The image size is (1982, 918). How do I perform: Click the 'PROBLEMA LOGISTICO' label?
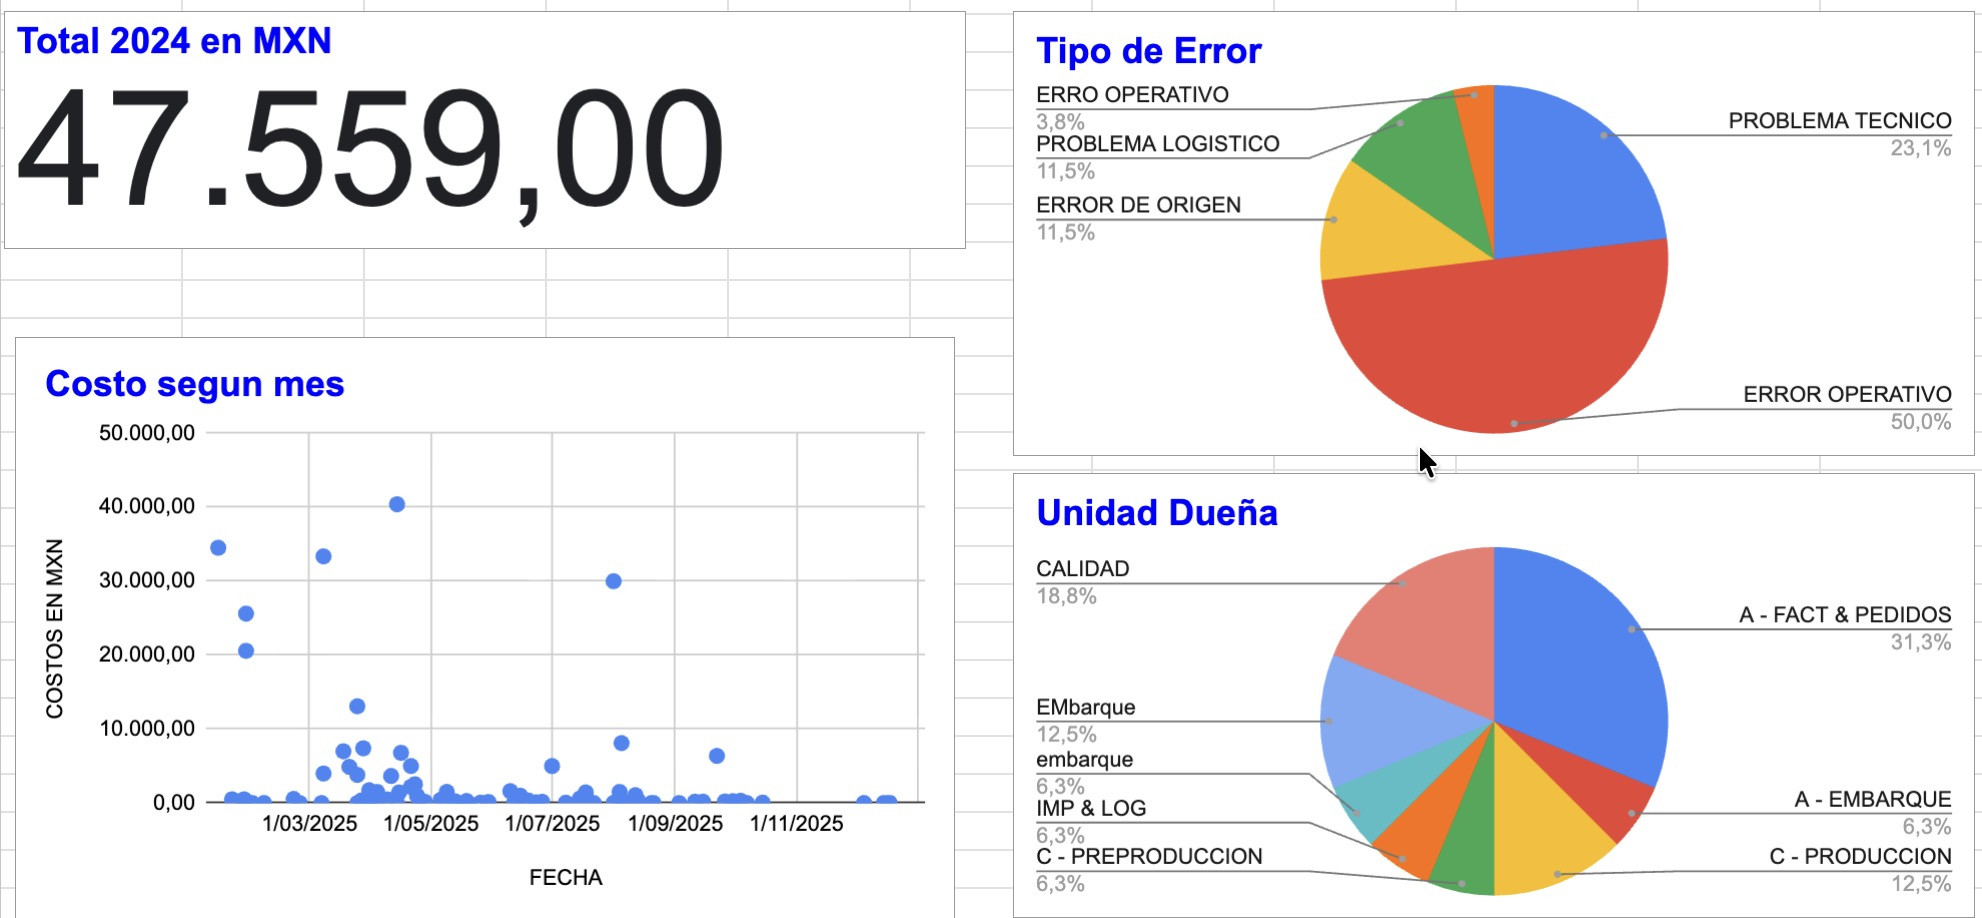click(1158, 144)
